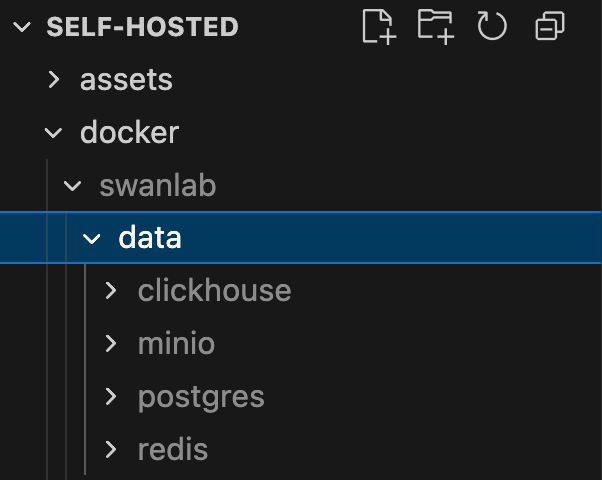Expand the assets folder chevron
This screenshot has width=602, height=480.
[x=55, y=80]
